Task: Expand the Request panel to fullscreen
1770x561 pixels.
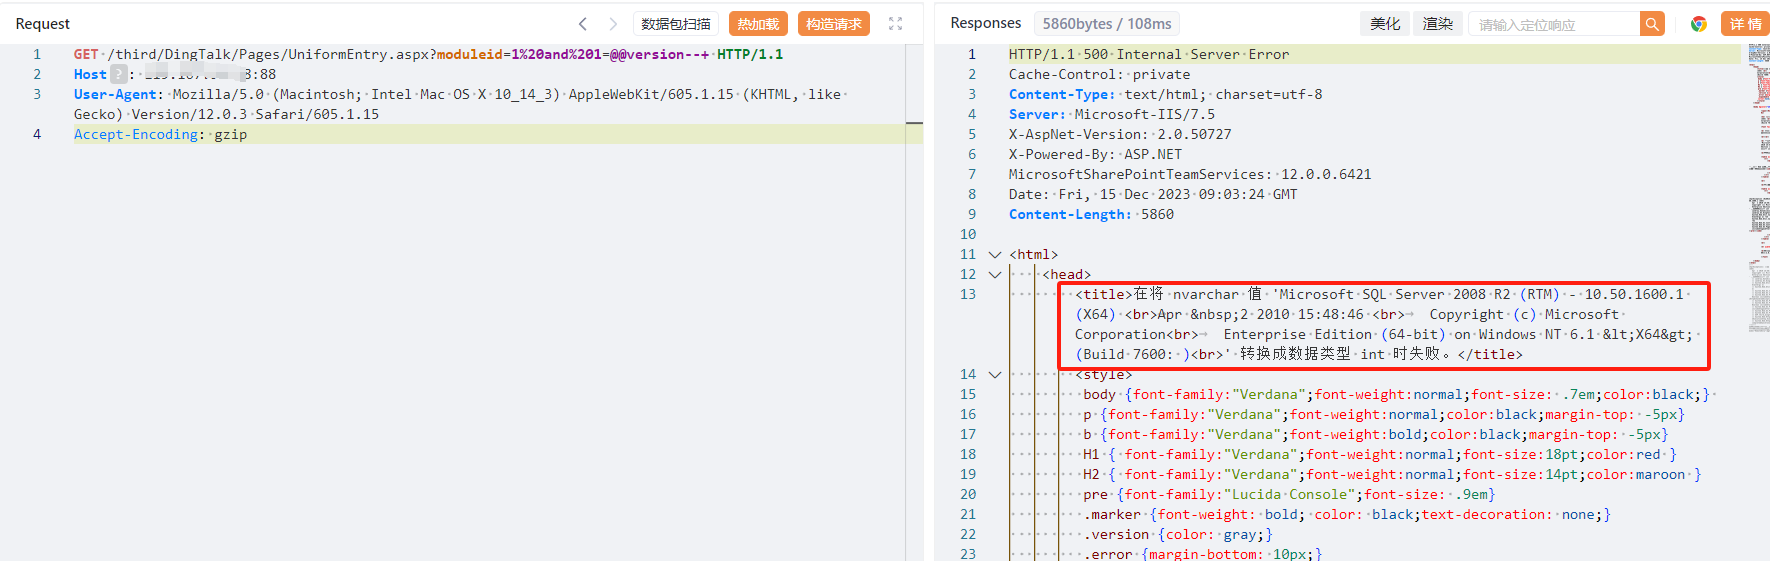Action: click(x=895, y=24)
